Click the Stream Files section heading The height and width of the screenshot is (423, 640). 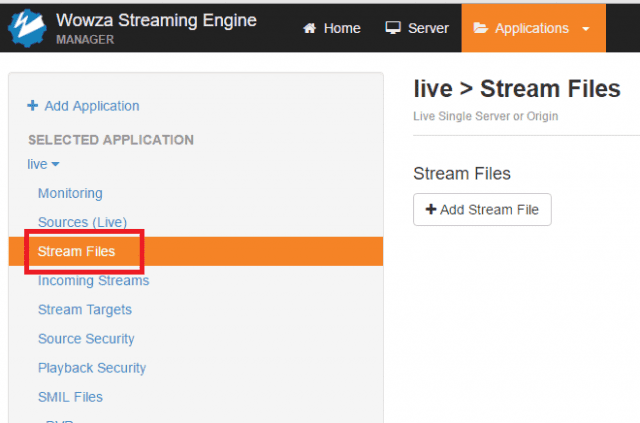click(x=462, y=174)
